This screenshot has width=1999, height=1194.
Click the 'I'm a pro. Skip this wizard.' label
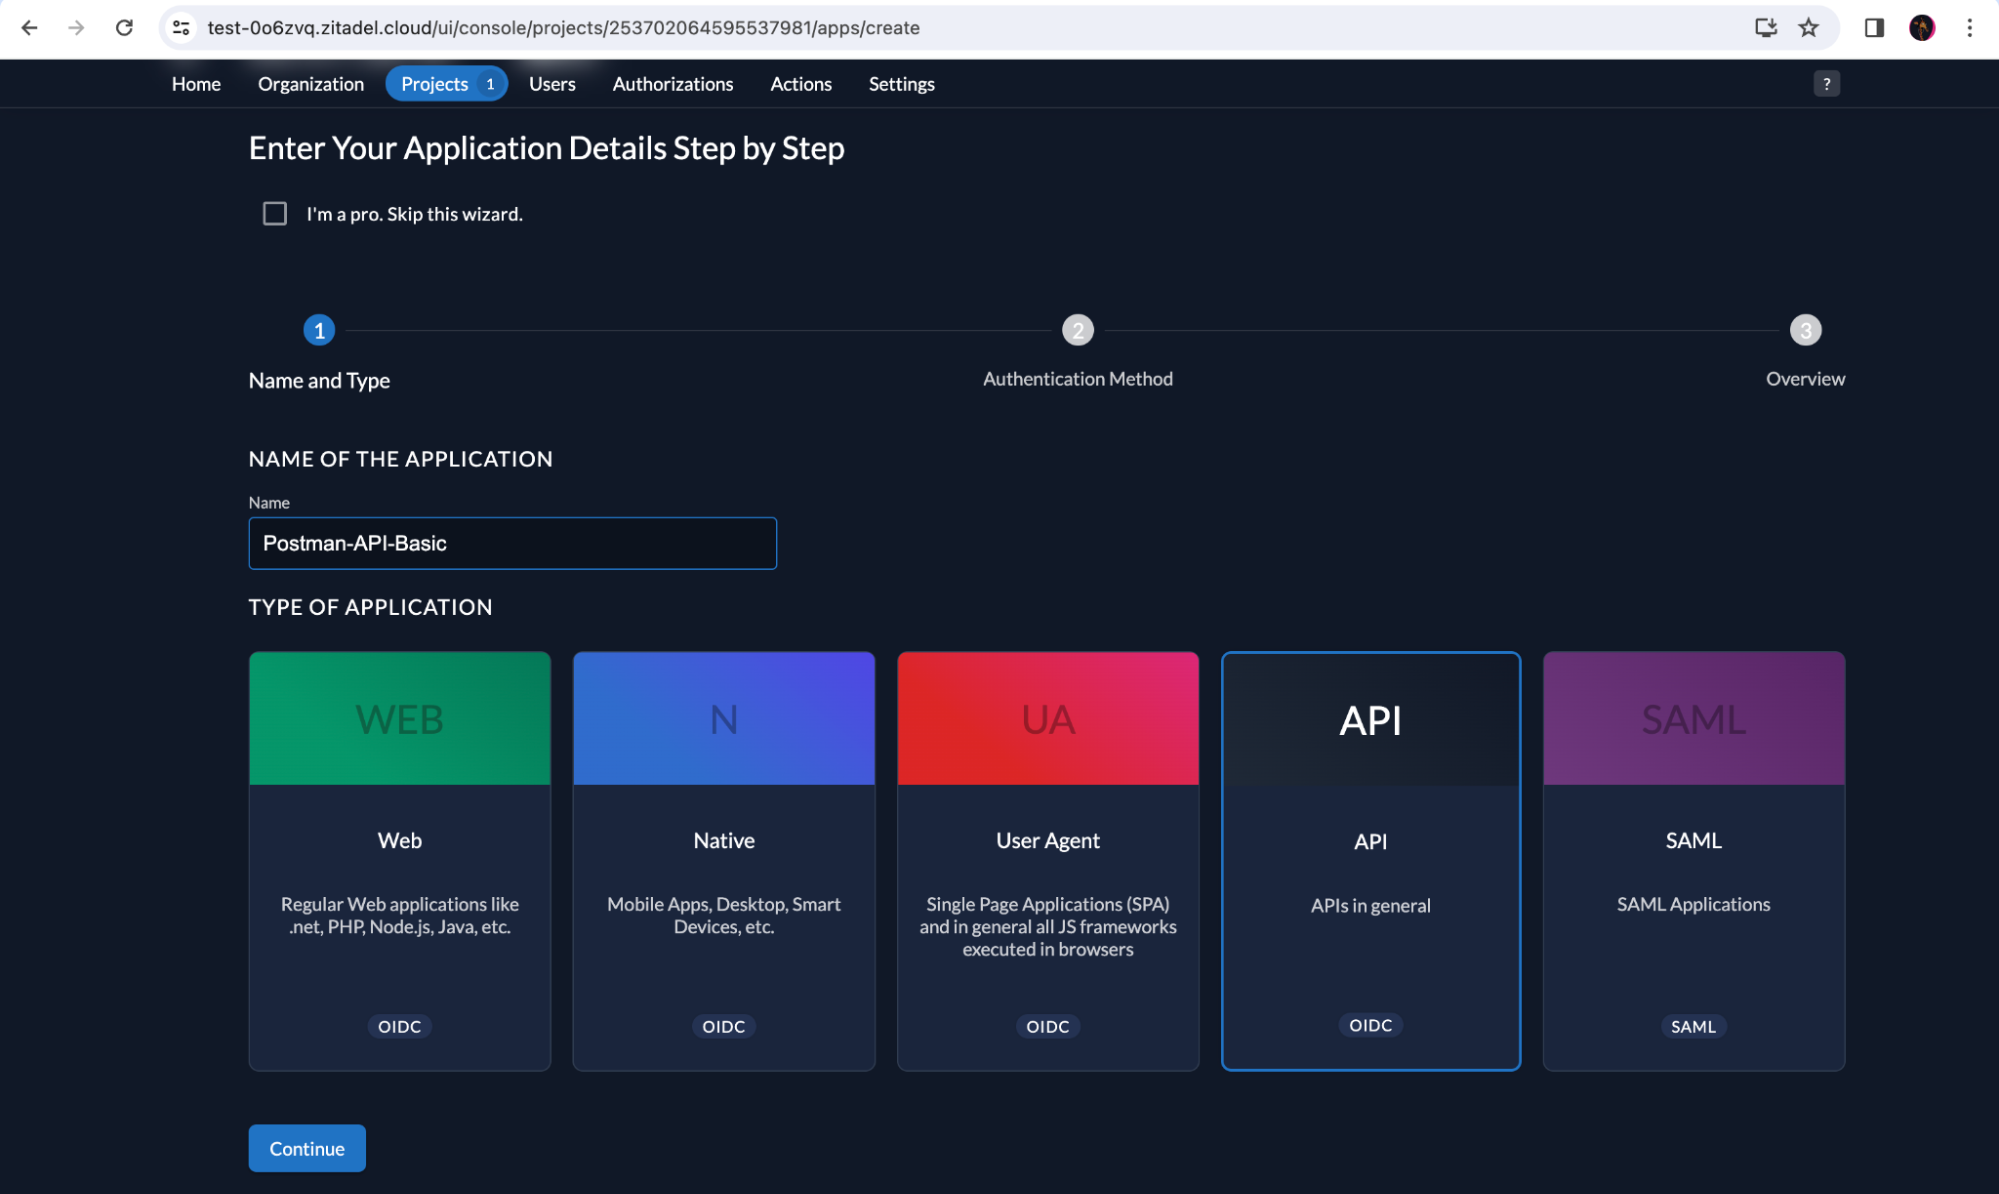414,214
